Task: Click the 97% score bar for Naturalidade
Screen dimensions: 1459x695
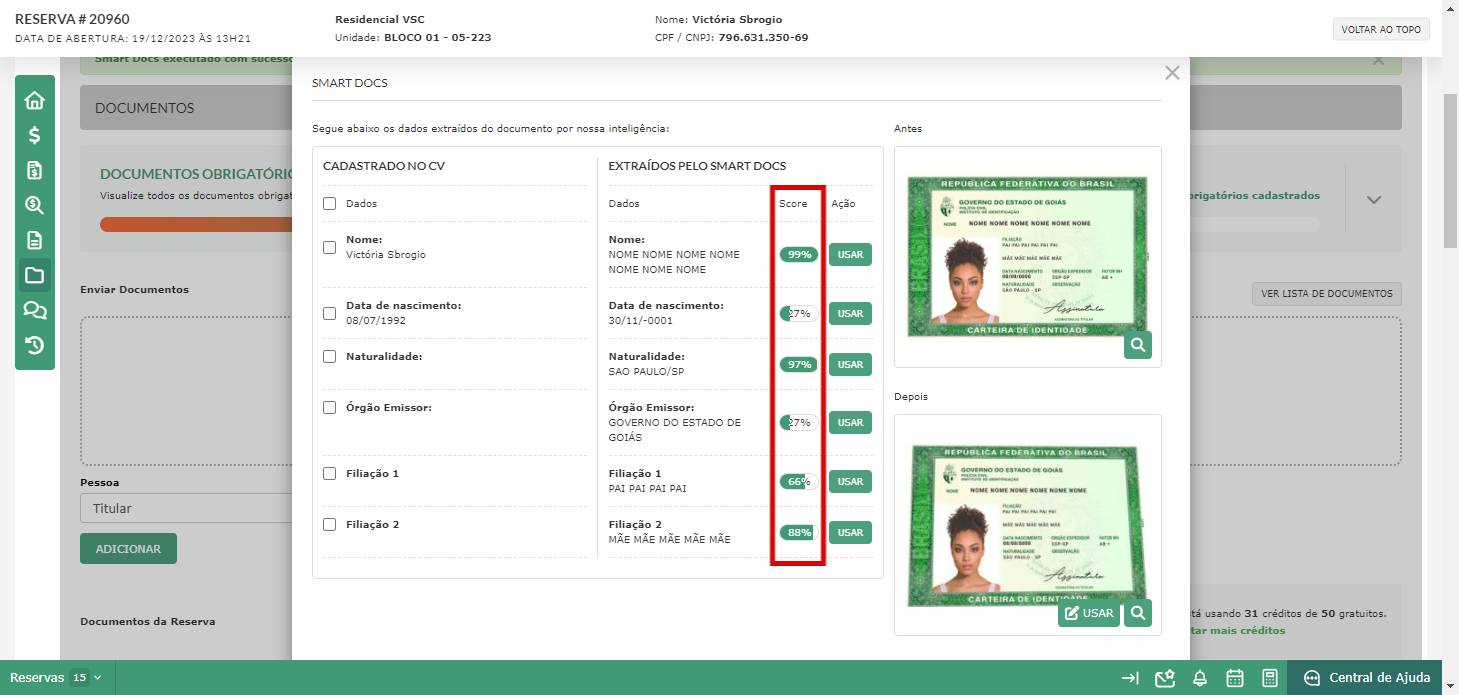Action: point(799,364)
